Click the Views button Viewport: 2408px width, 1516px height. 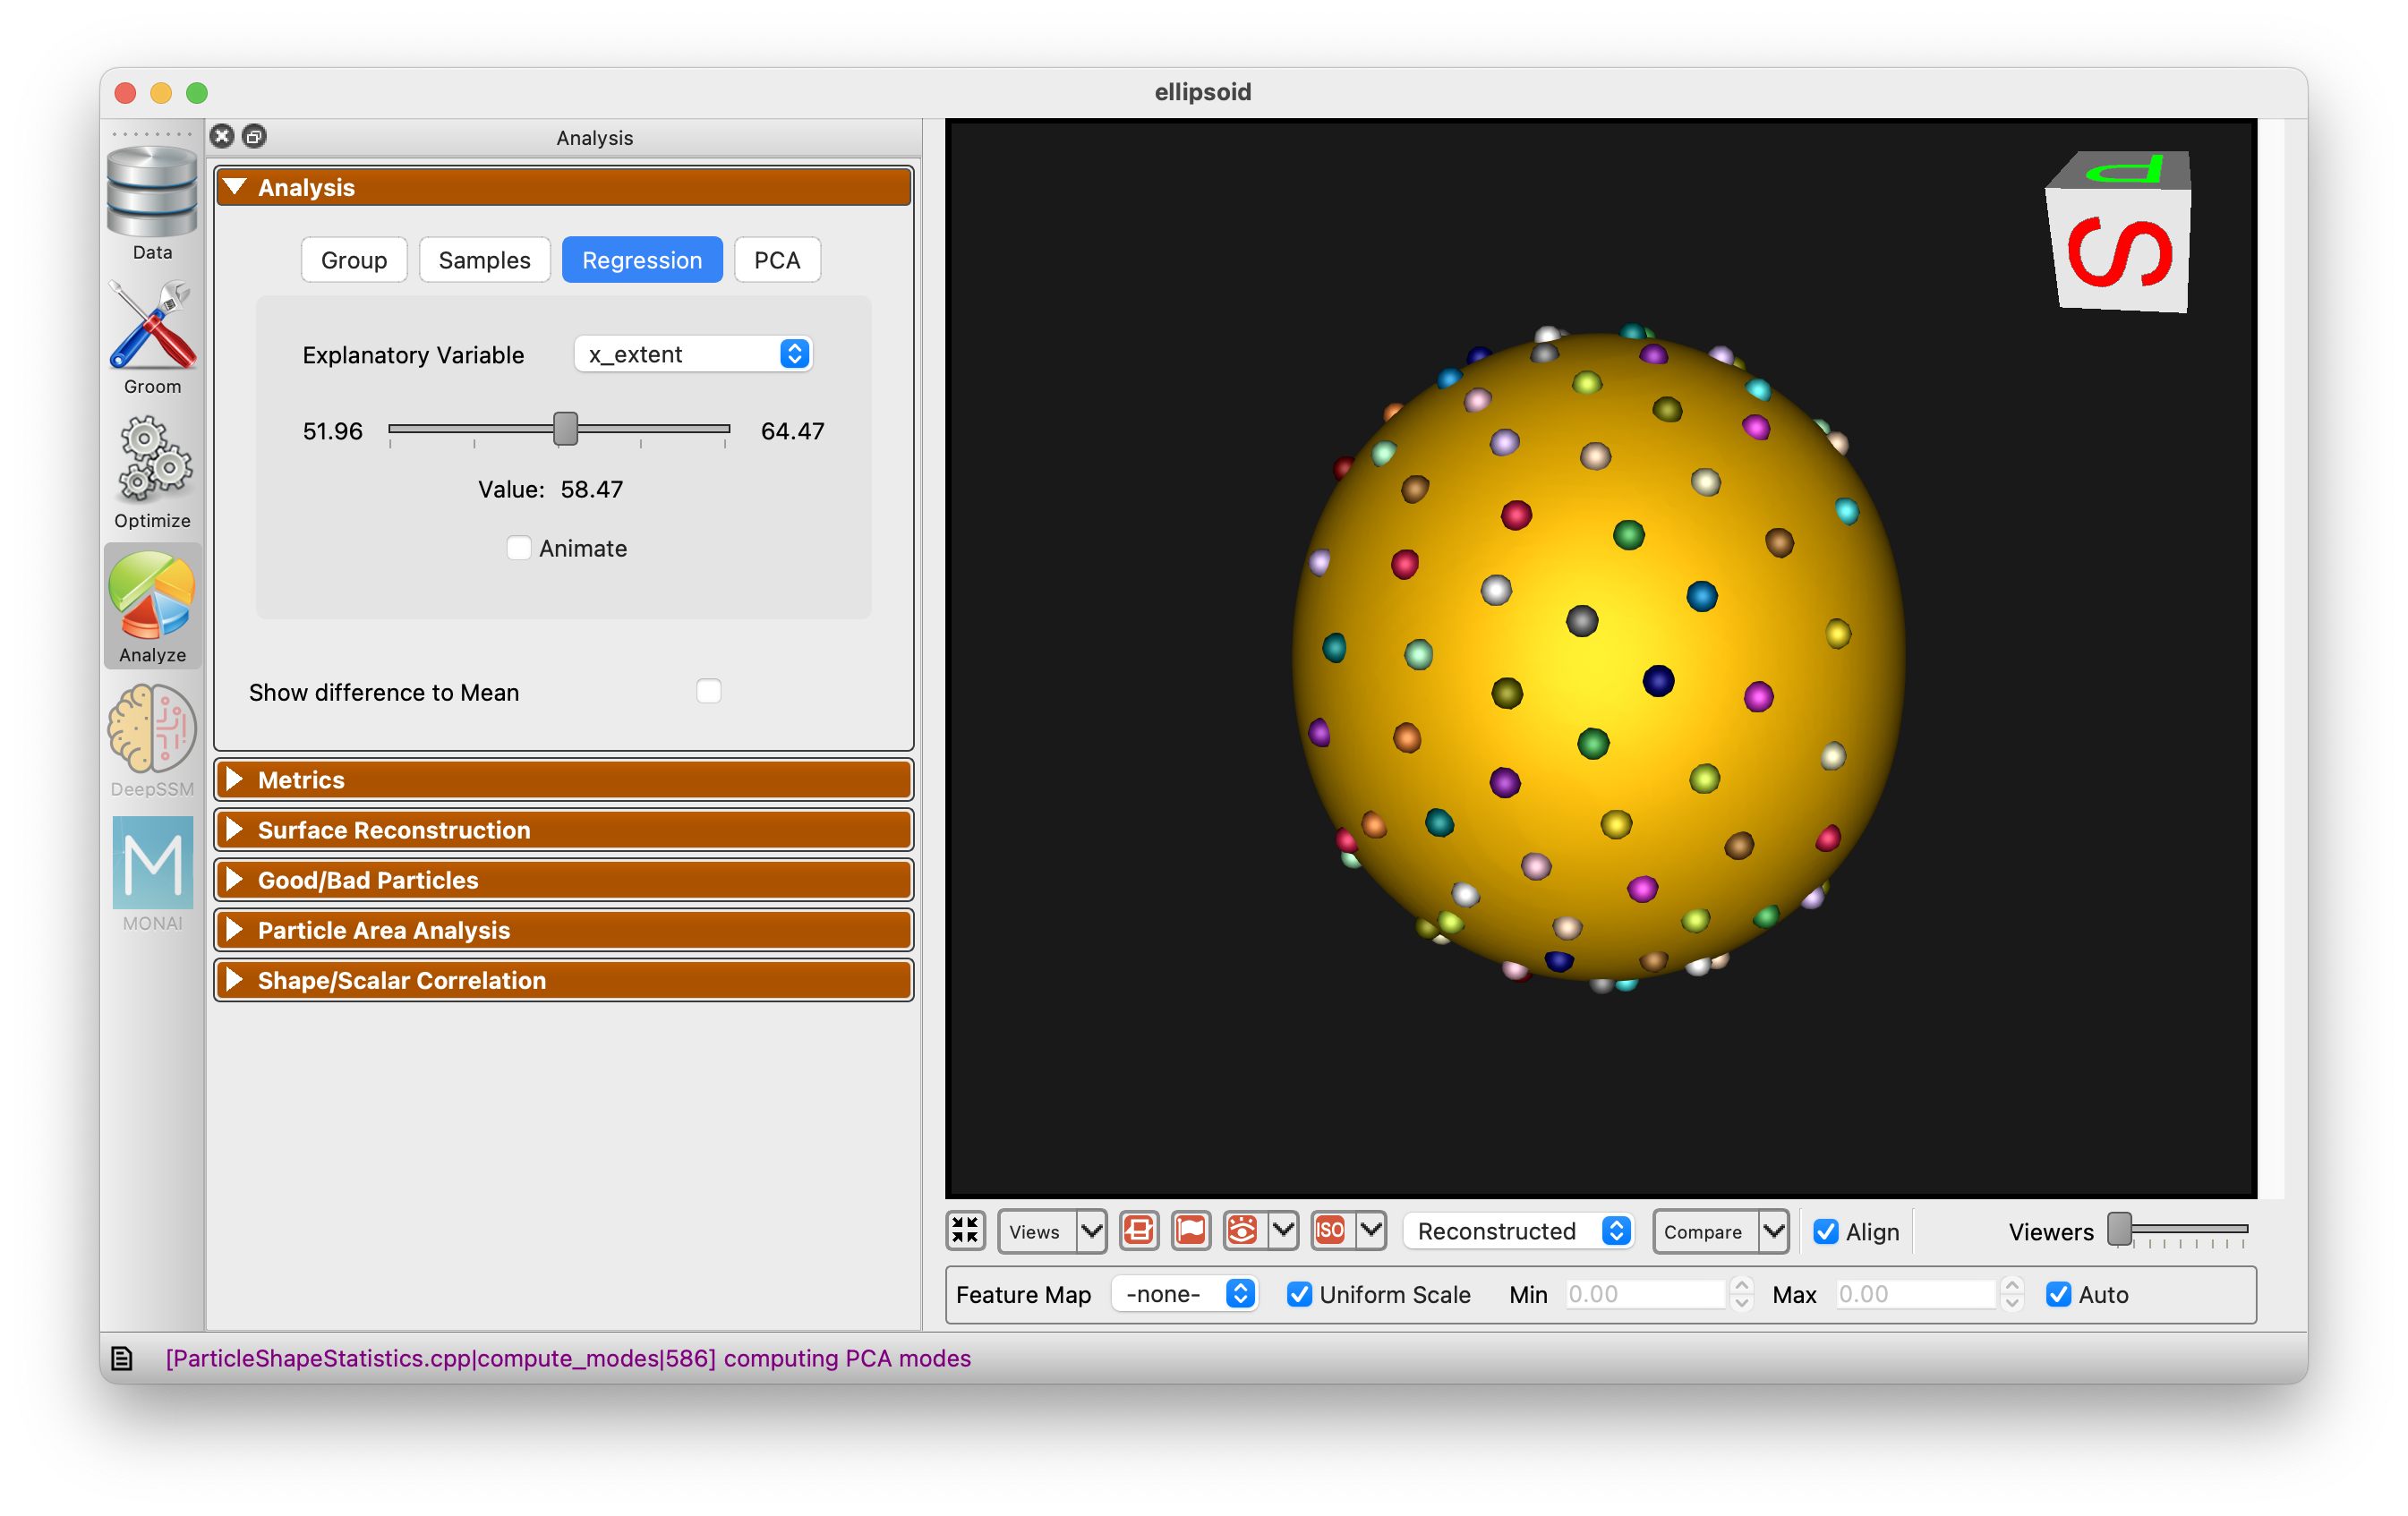click(x=1036, y=1231)
